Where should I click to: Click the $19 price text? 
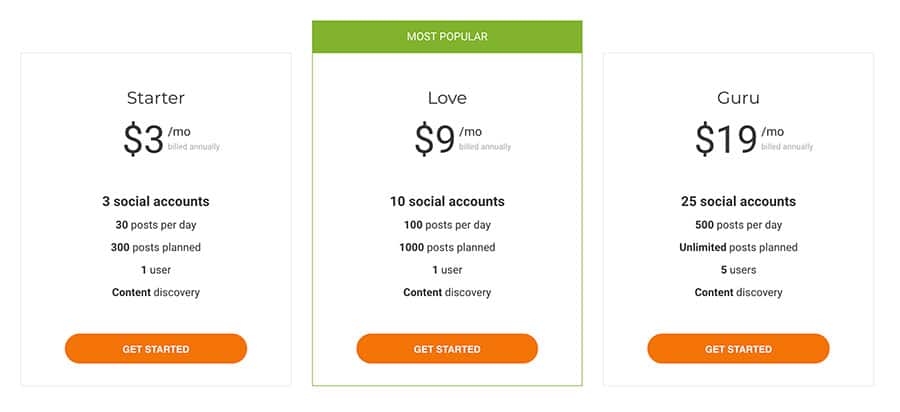click(726, 139)
